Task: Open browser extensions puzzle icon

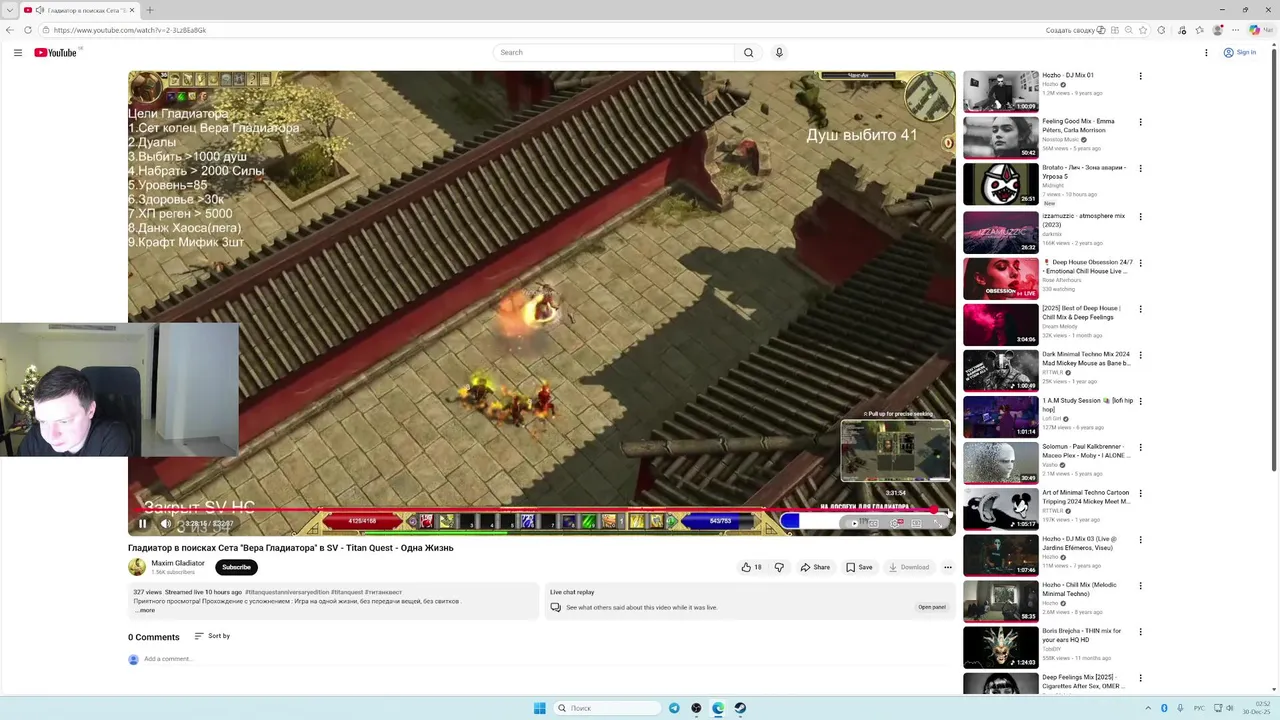Action: click(1161, 30)
